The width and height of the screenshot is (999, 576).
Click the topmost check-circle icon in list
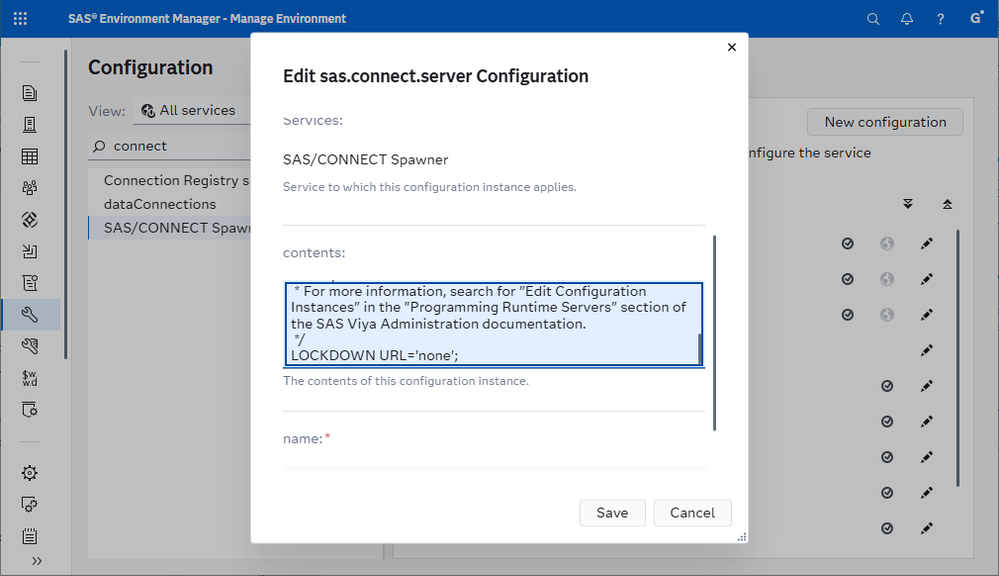pyautogui.click(x=847, y=243)
